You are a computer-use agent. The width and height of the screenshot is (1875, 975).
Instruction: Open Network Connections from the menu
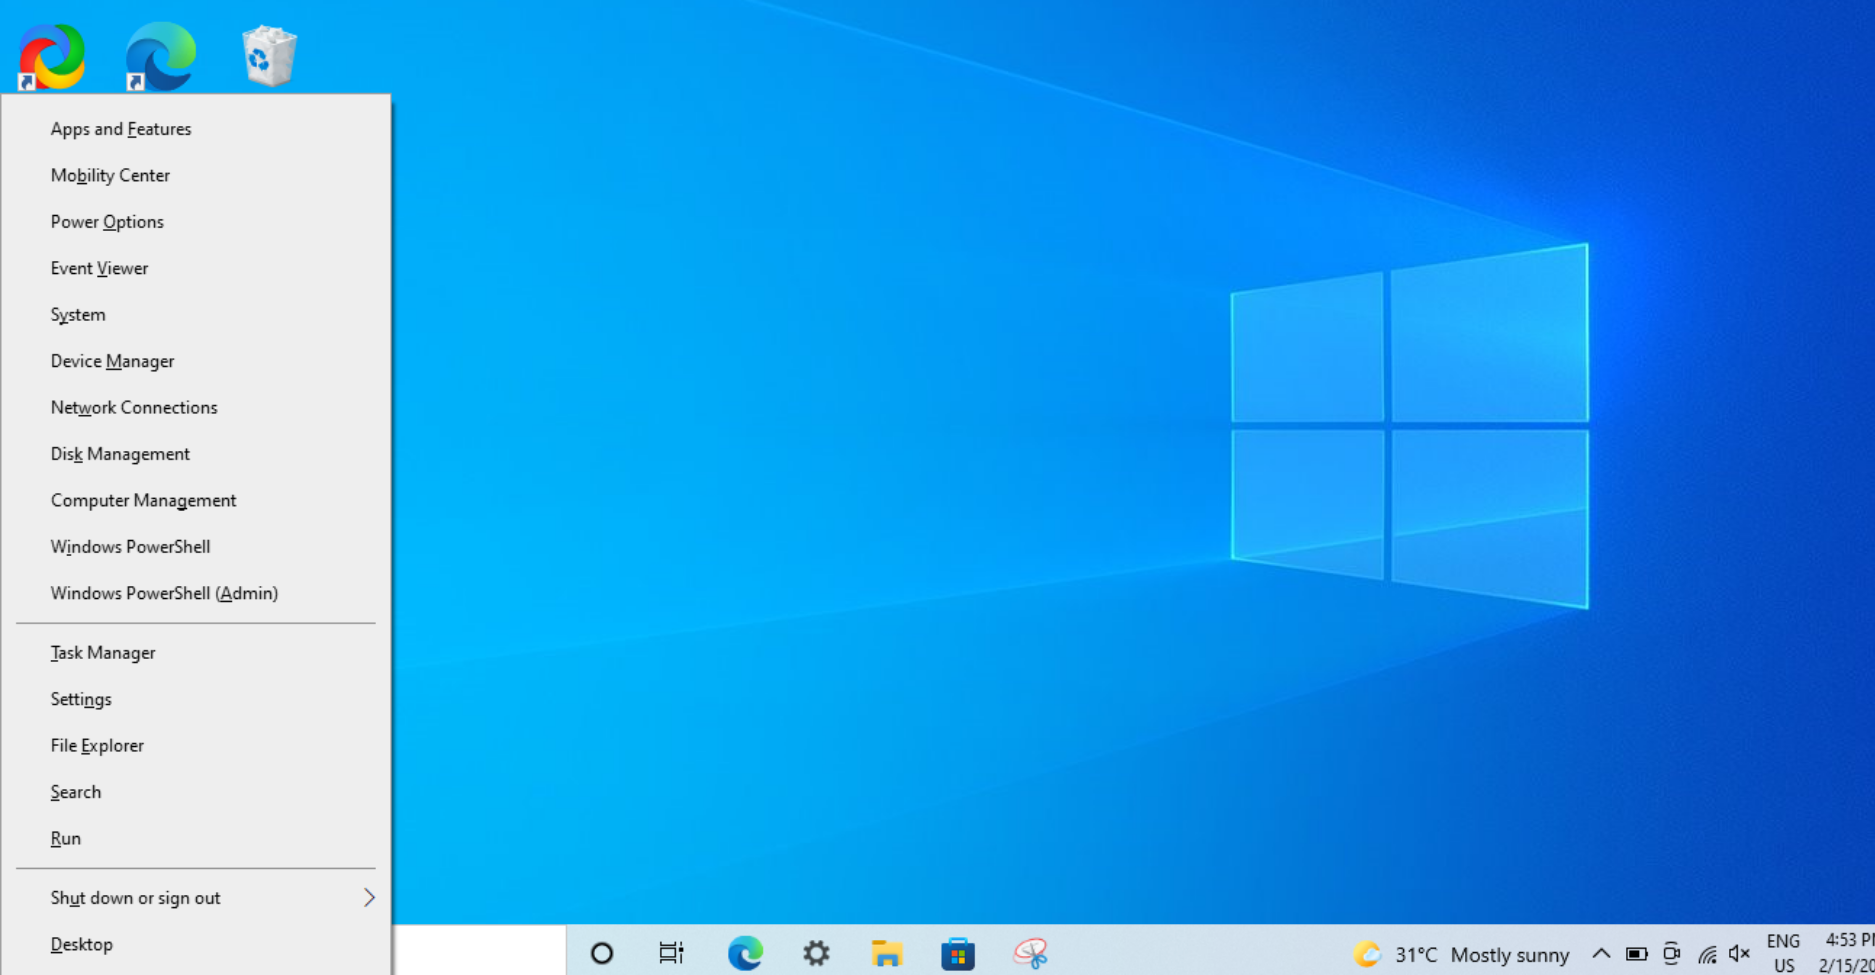point(134,407)
